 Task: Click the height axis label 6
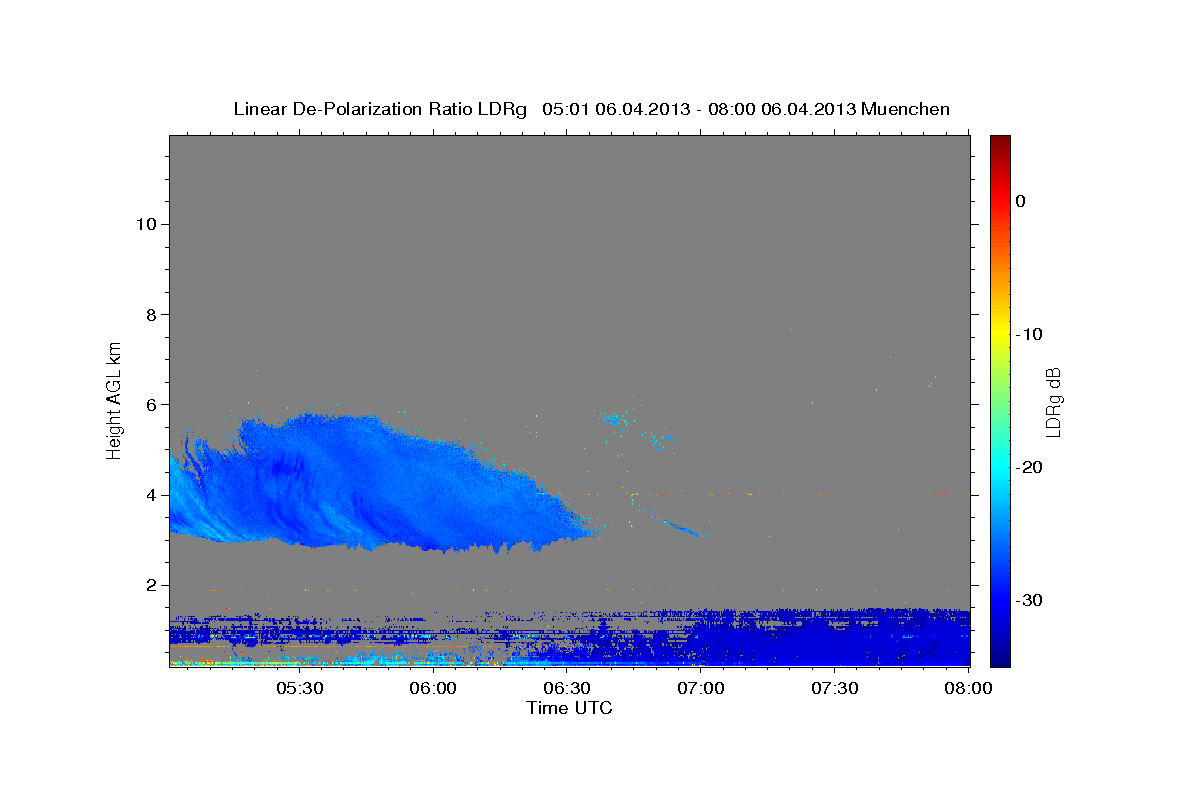(x=151, y=405)
